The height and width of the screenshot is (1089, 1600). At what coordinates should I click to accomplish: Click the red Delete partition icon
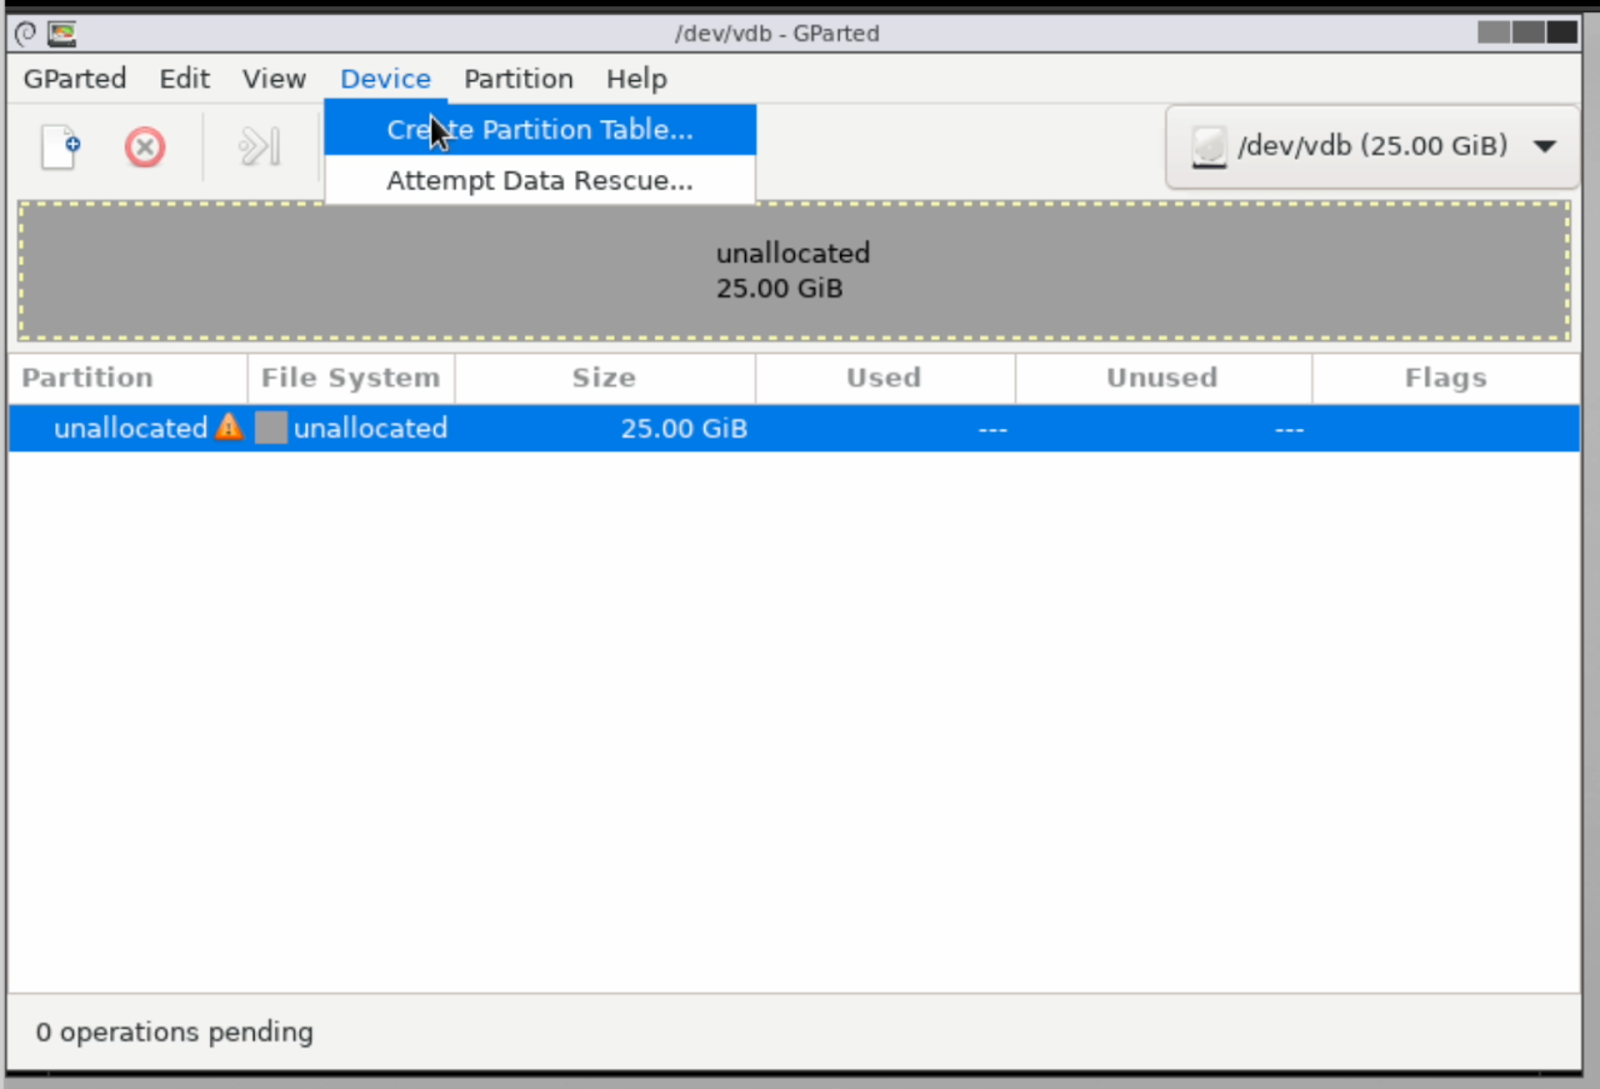[x=145, y=148]
